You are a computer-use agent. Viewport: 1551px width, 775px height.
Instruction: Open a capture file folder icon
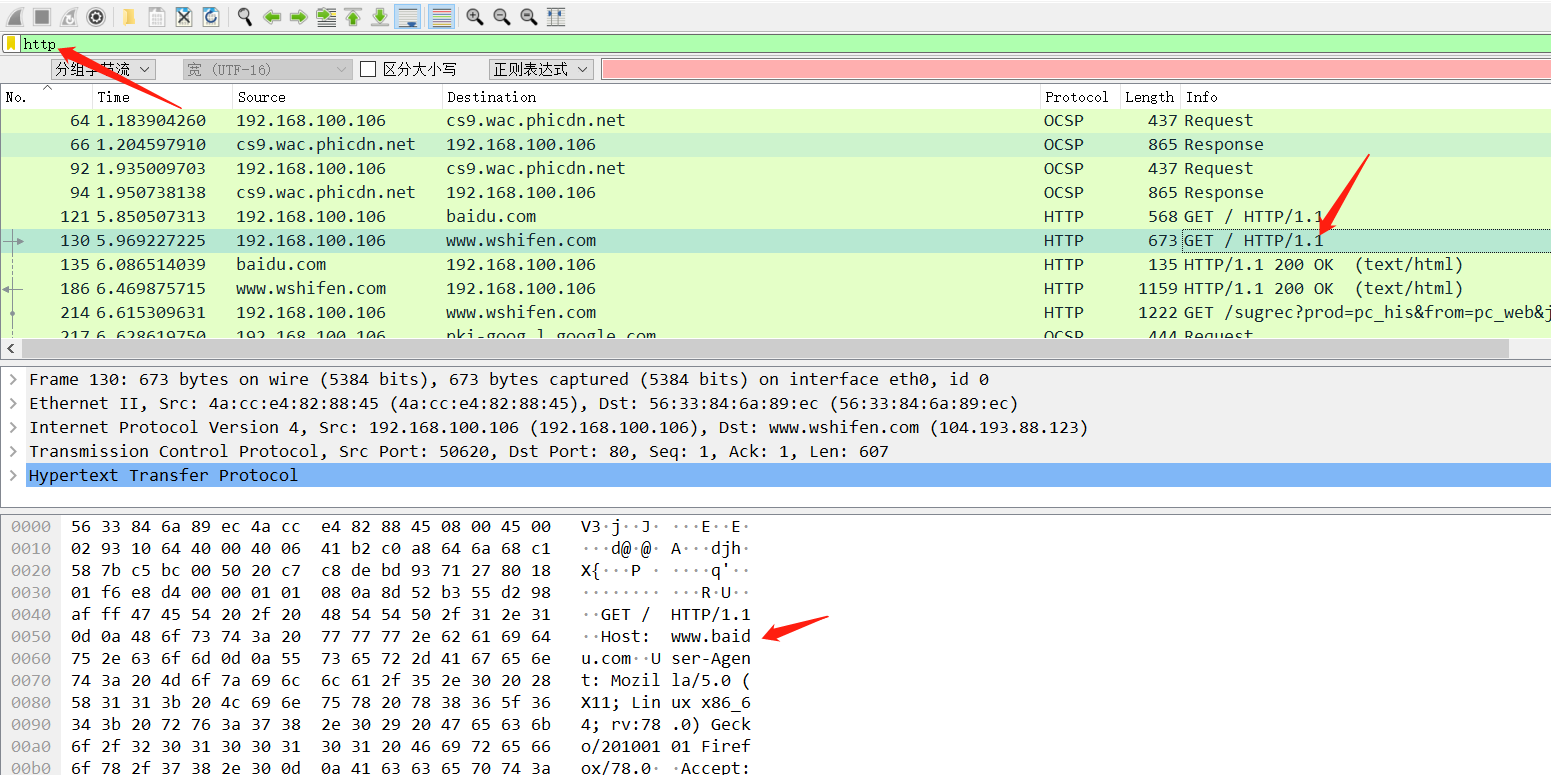130,17
